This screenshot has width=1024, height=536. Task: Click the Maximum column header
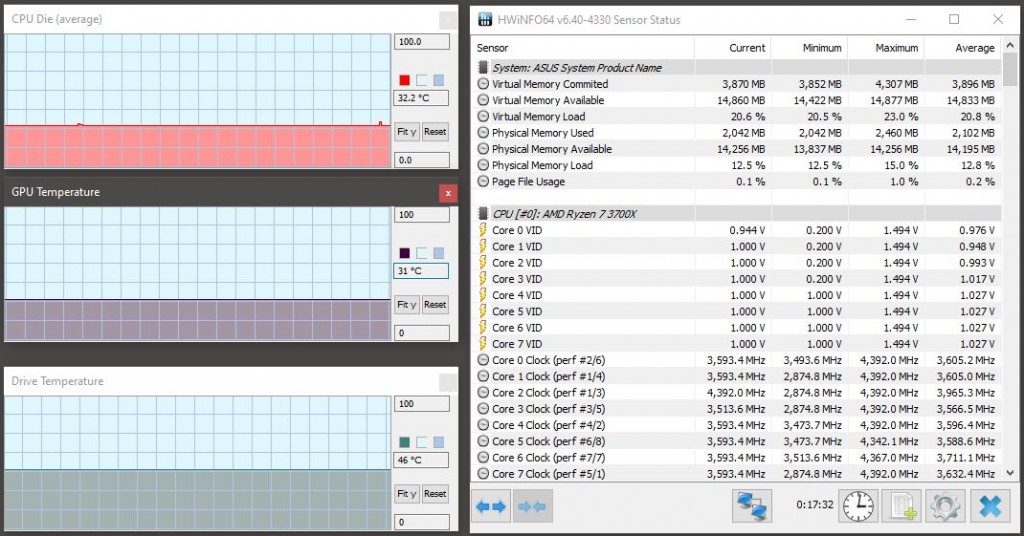[886, 48]
